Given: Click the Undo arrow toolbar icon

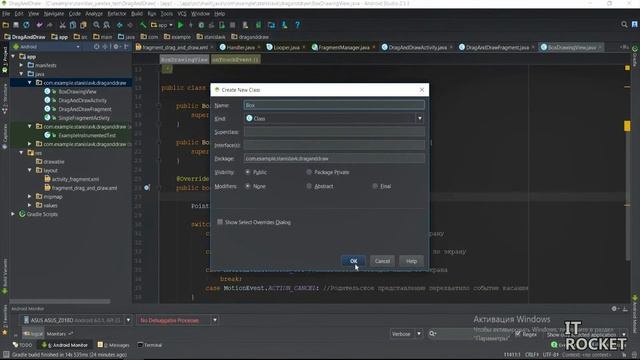Looking at the screenshot, I should 39,25.
